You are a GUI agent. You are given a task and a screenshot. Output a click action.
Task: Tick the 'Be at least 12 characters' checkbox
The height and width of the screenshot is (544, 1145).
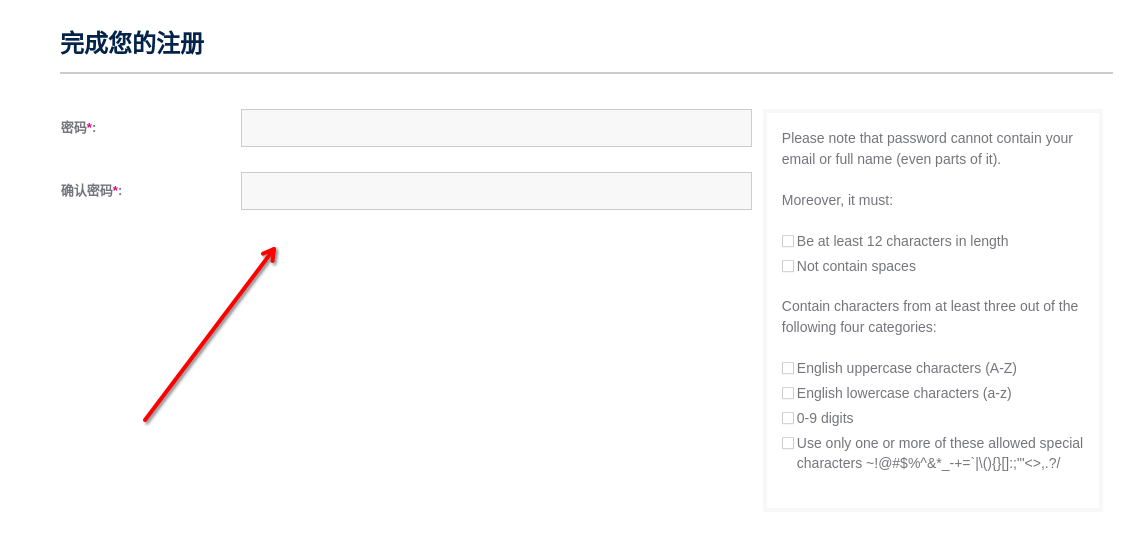tap(788, 241)
